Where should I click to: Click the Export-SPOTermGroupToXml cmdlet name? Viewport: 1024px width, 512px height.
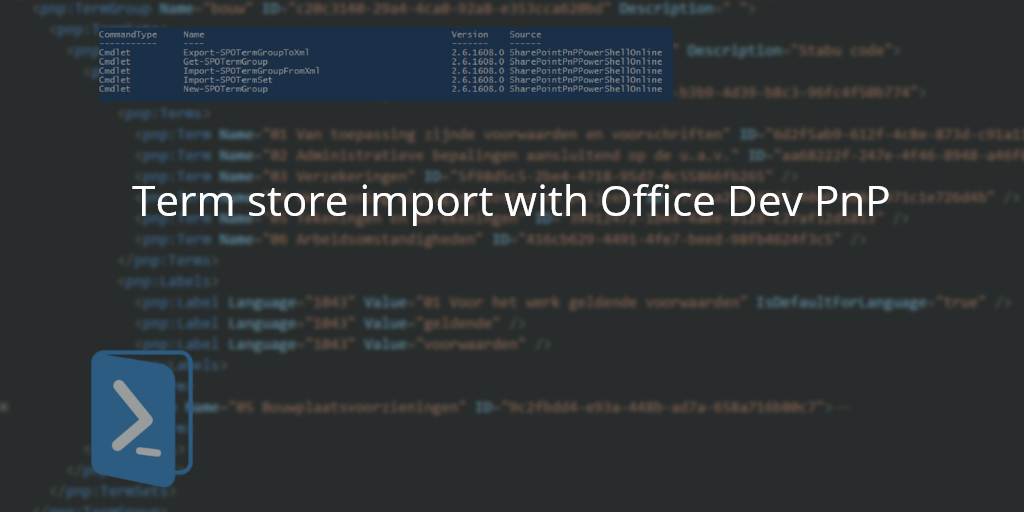[x=246, y=52]
